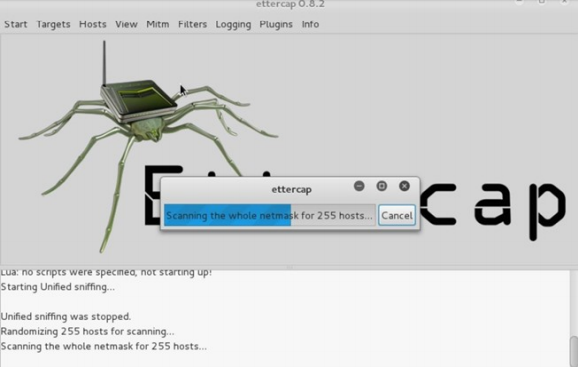Select 'Randomizing 255 hosts for scanning...' log line
Viewport: 578px width, 367px height.
pyautogui.click(x=87, y=331)
